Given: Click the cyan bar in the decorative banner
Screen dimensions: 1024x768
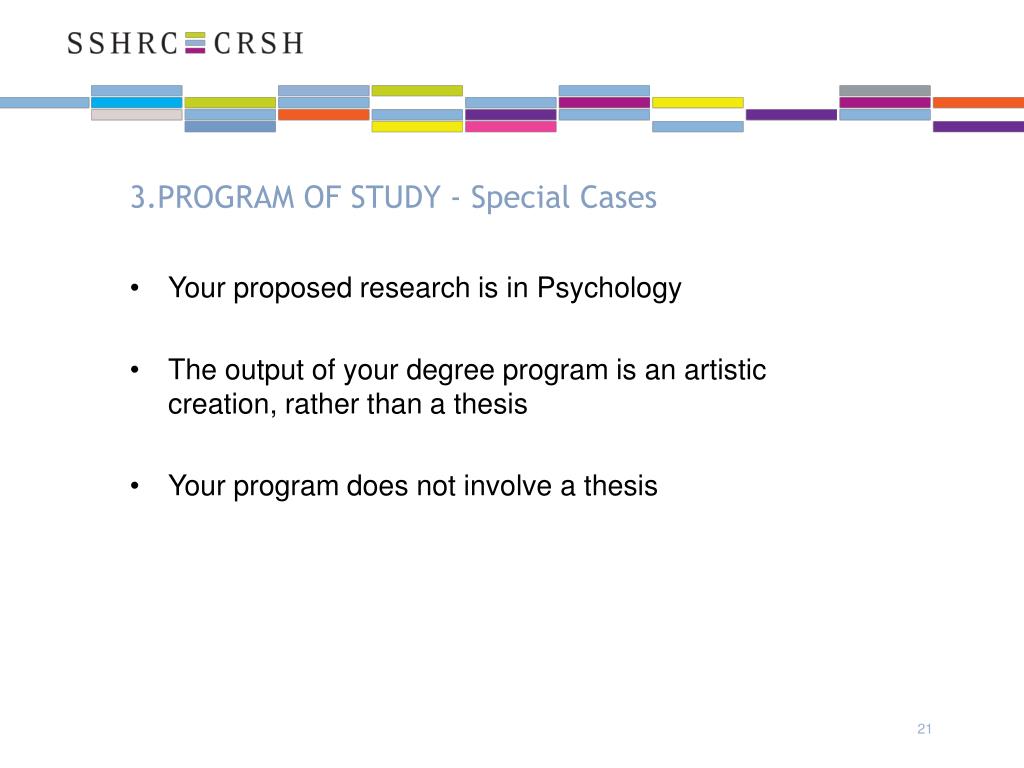Looking at the screenshot, I should pyautogui.click(x=136, y=103).
